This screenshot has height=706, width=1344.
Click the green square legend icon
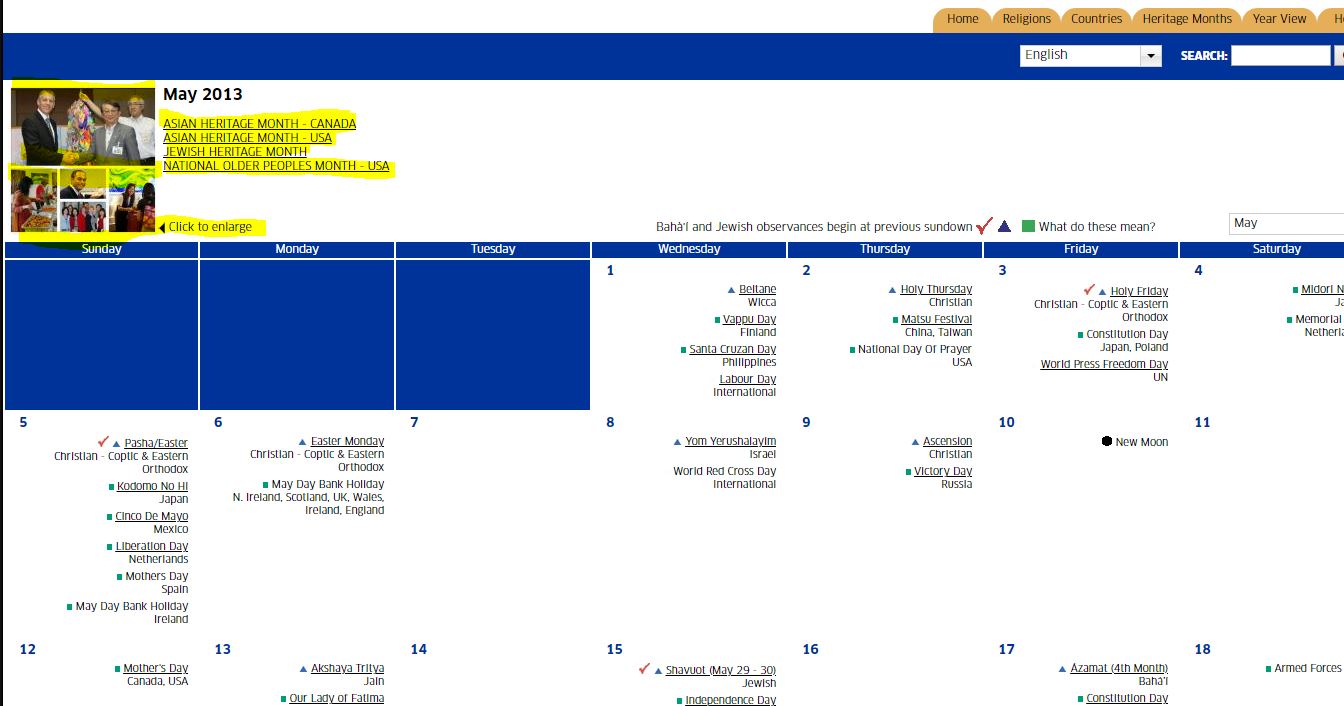click(1028, 227)
